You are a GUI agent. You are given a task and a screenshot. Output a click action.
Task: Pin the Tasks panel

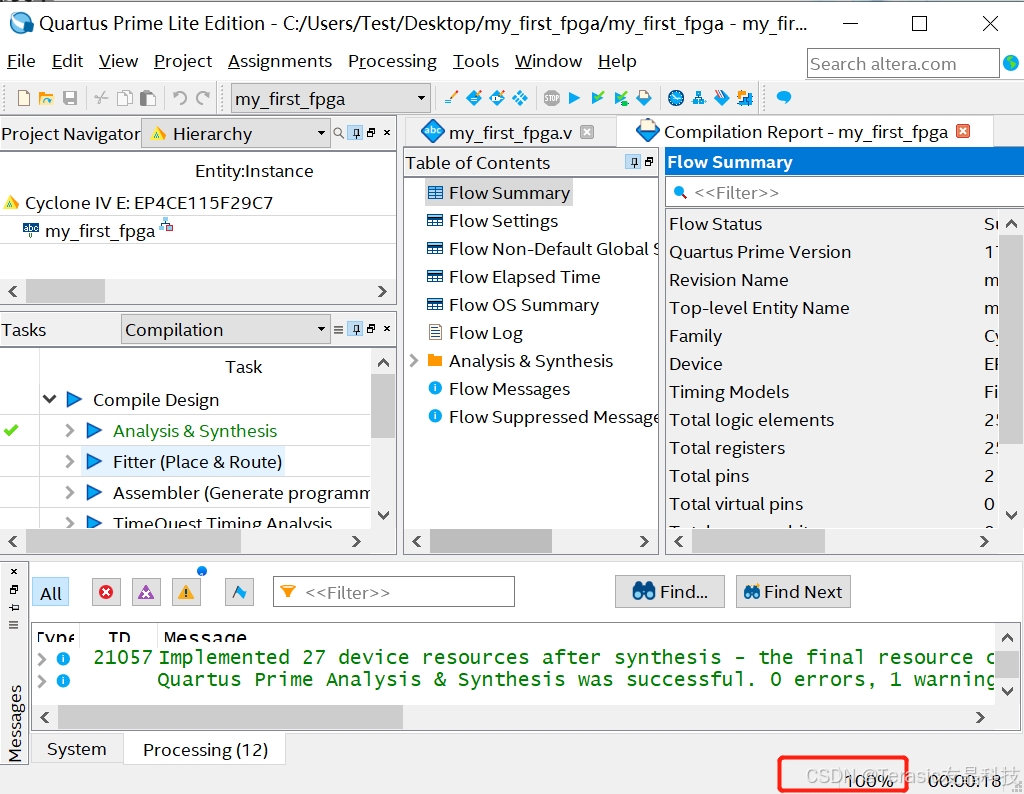(355, 329)
